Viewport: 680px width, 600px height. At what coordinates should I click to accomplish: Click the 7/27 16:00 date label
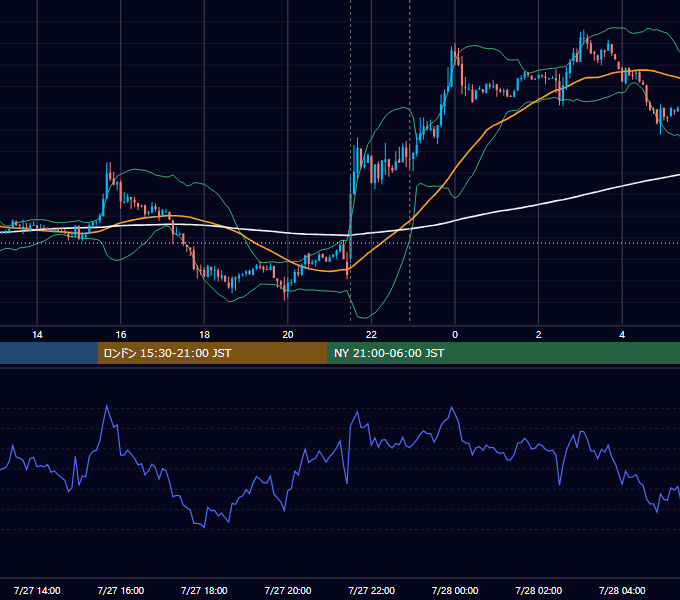121,590
